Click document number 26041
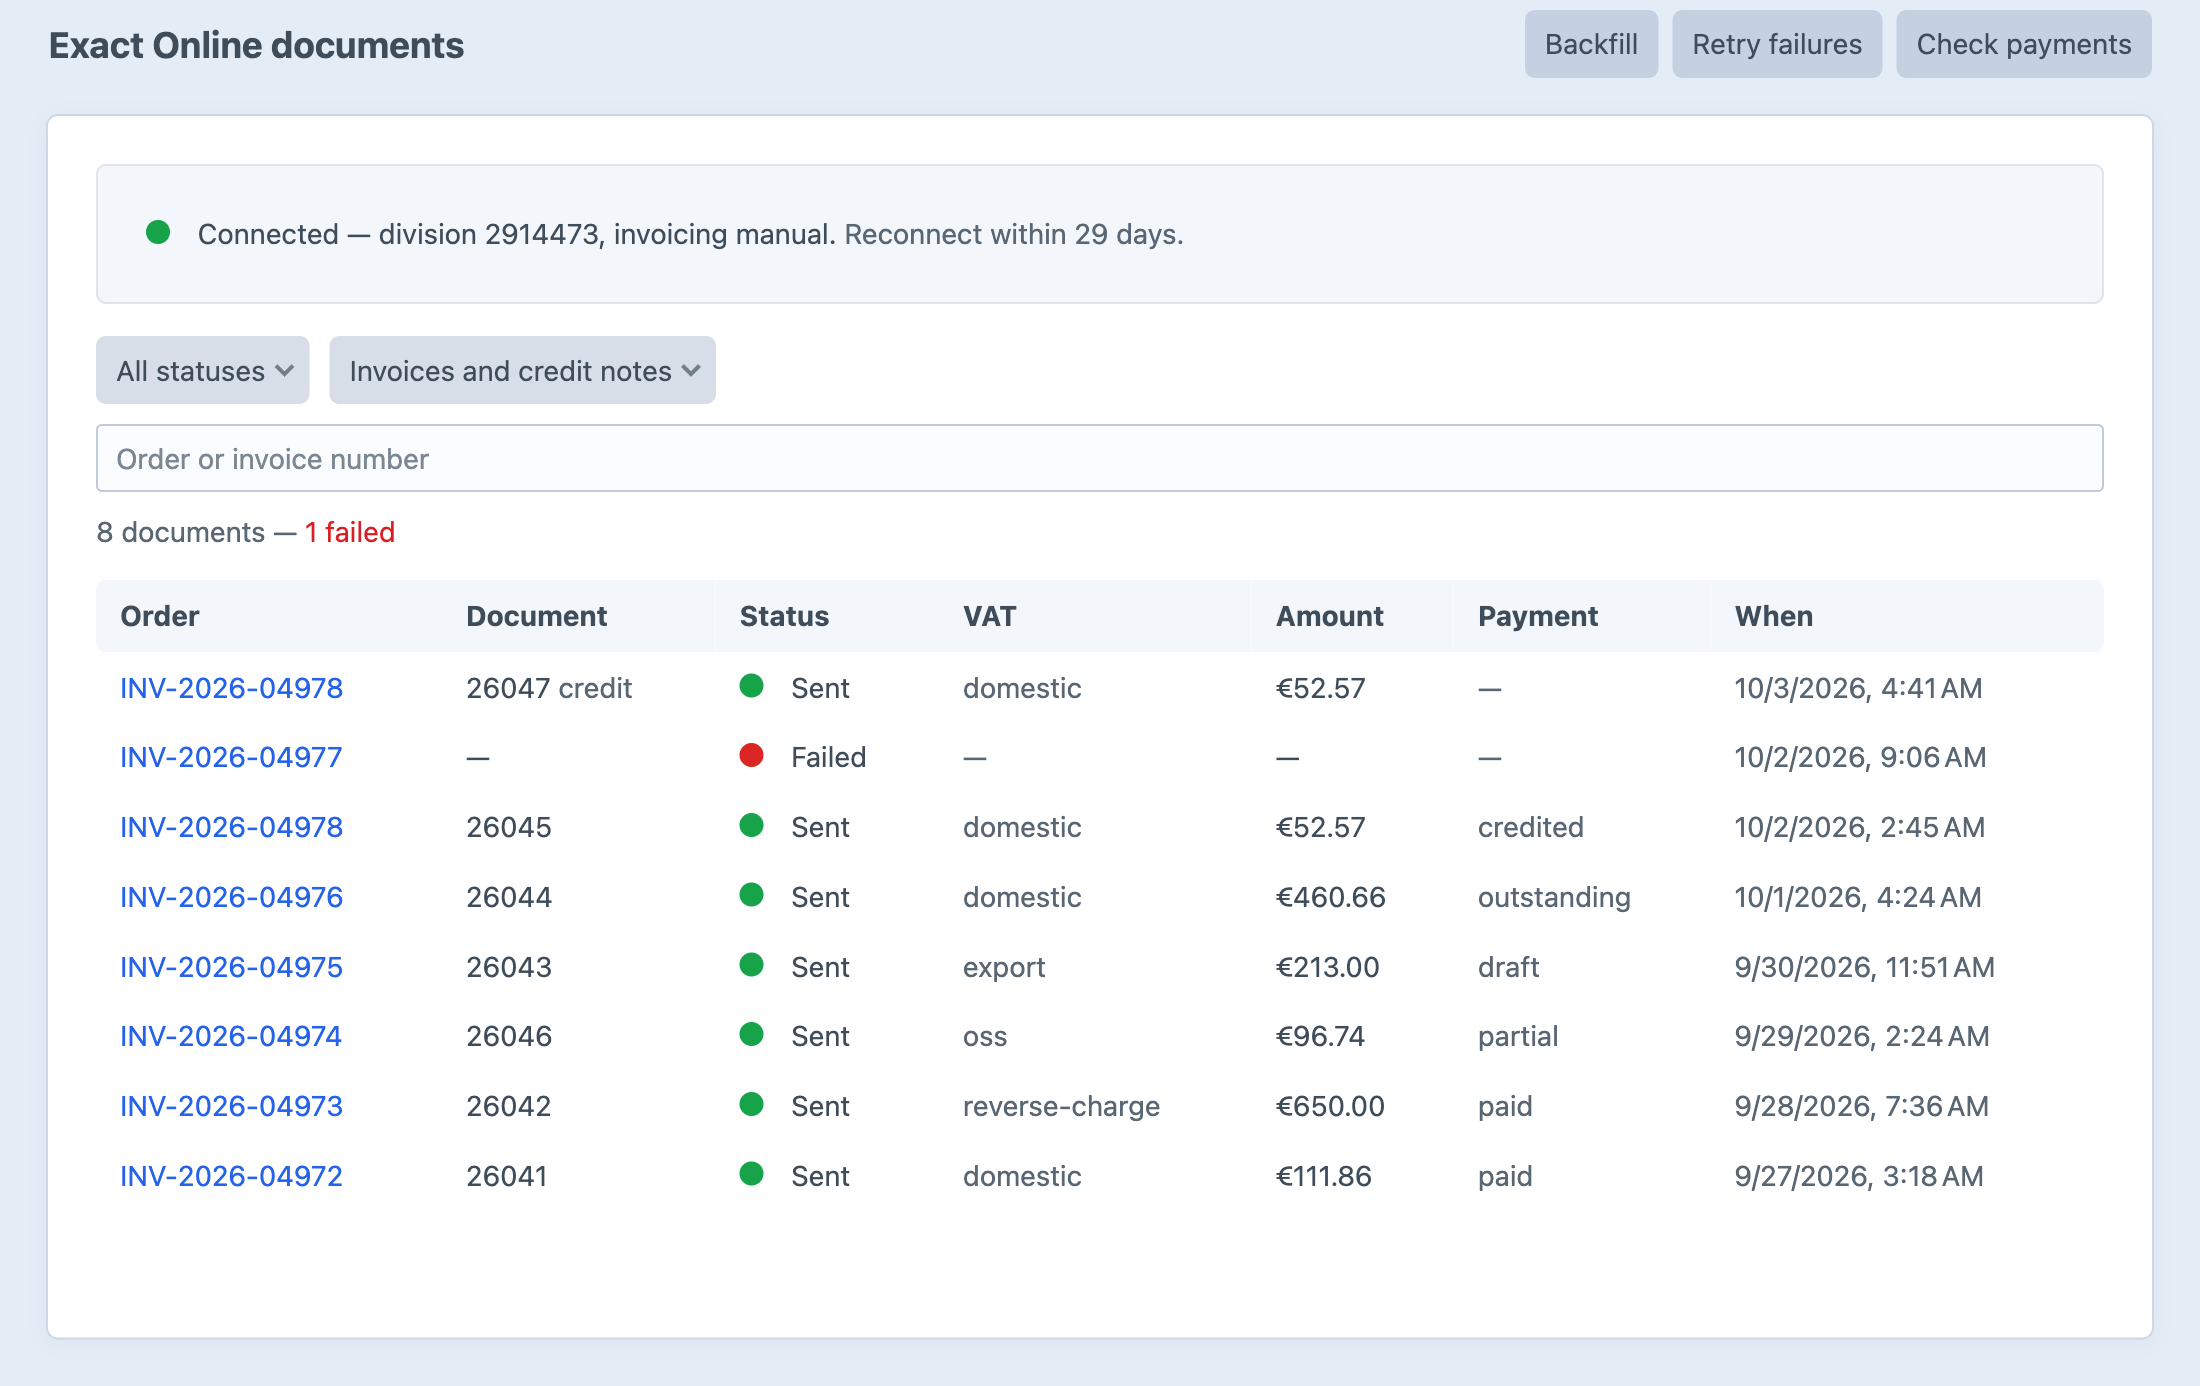The width and height of the screenshot is (2200, 1386). point(507,1176)
